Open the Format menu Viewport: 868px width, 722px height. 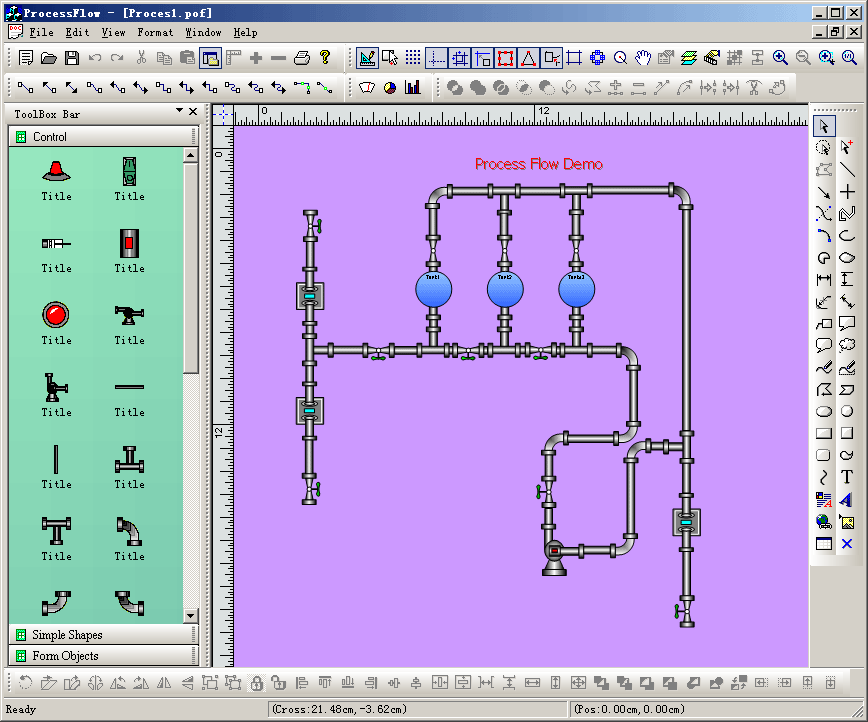pyautogui.click(x=156, y=33)
